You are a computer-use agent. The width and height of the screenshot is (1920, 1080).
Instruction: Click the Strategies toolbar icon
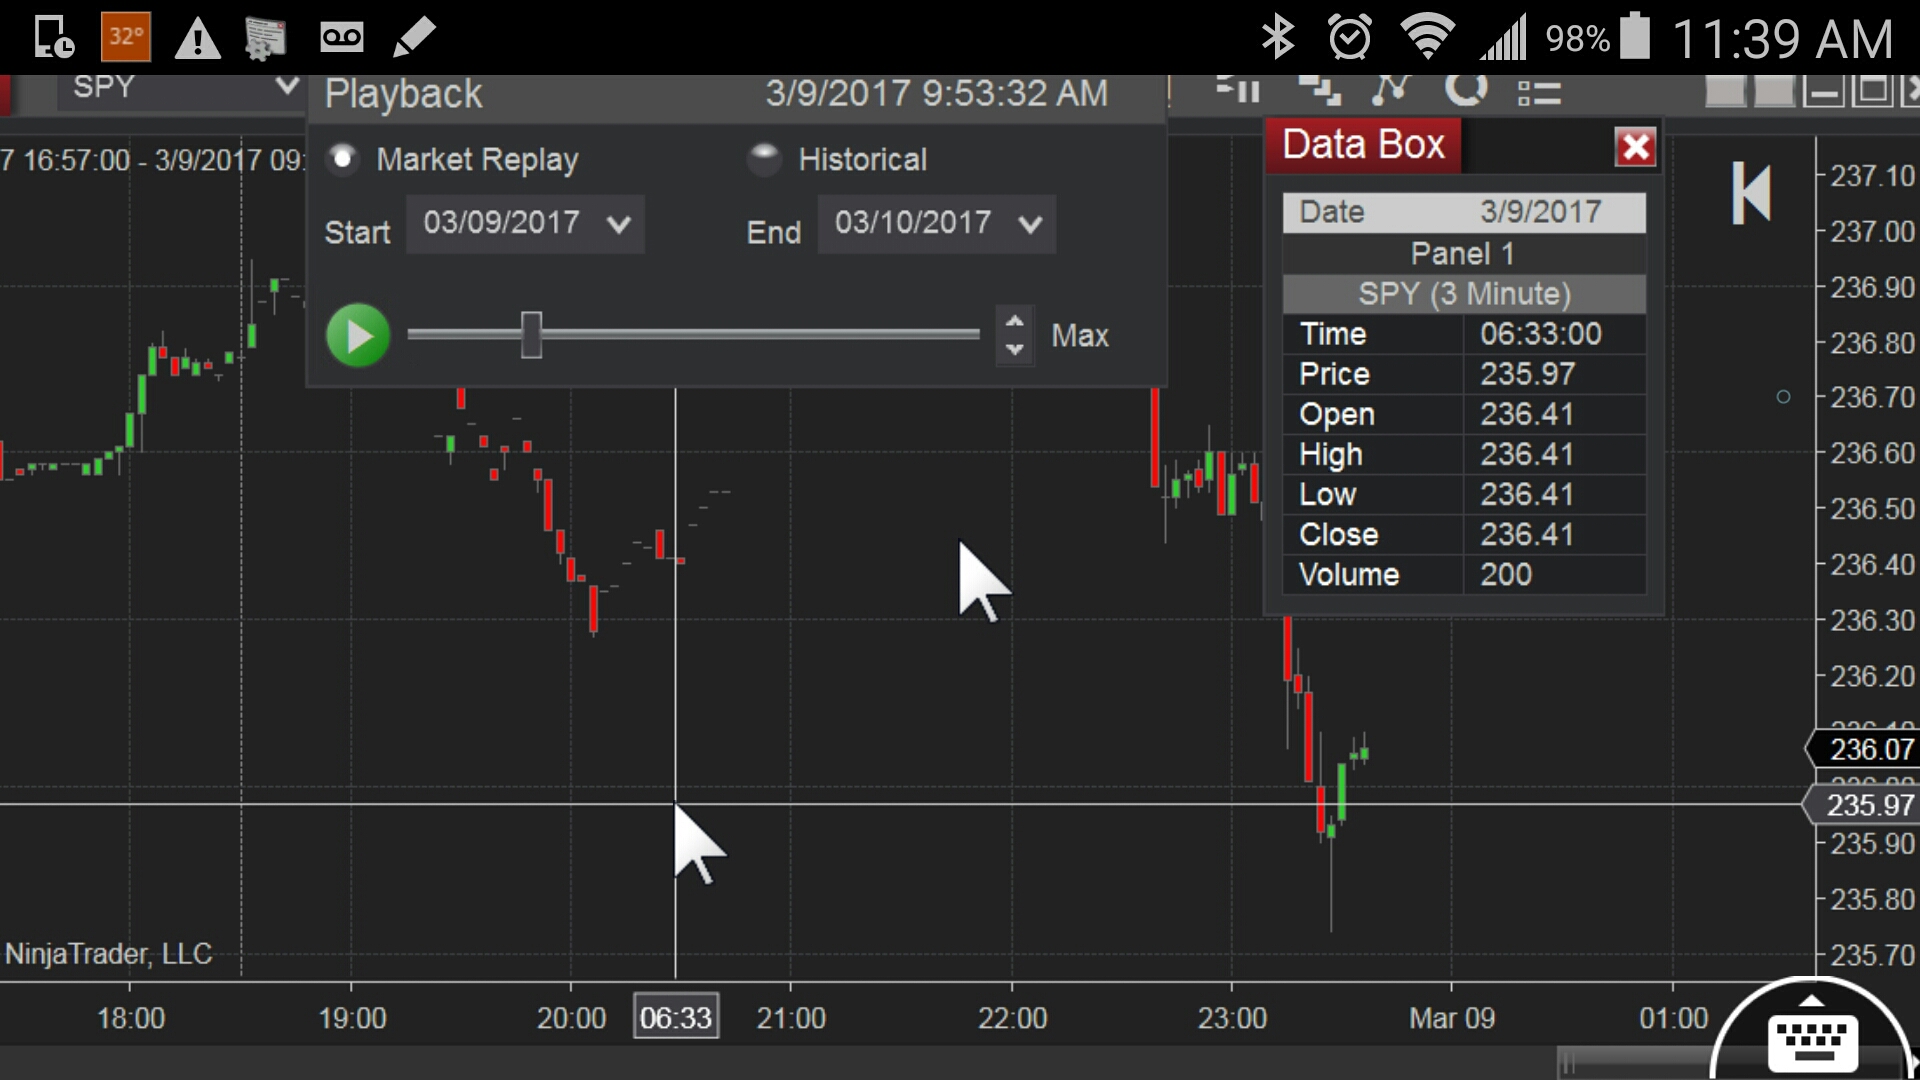pos(1391,91)
